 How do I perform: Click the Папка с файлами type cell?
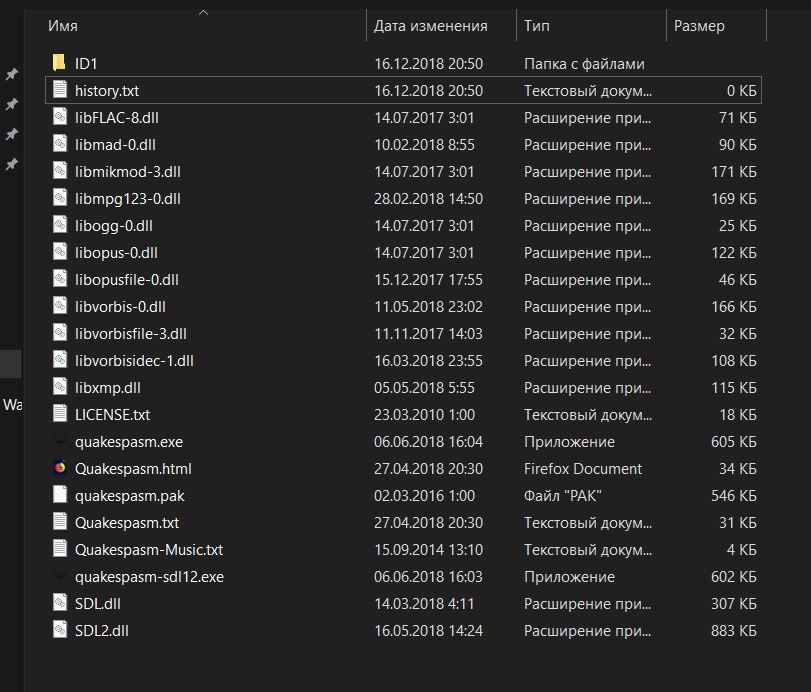(x=584, y=64)
